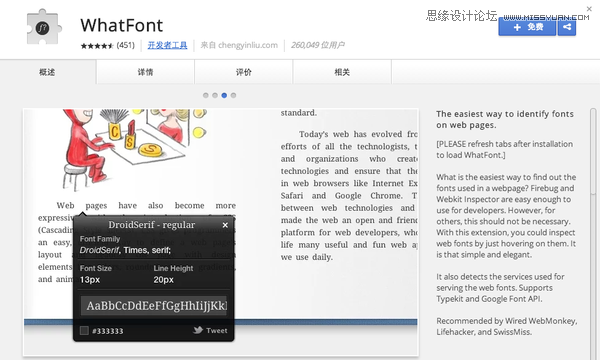Screen dimensions: 600x360
Task: Select the first carousel dot
Action: click(206, 95)
